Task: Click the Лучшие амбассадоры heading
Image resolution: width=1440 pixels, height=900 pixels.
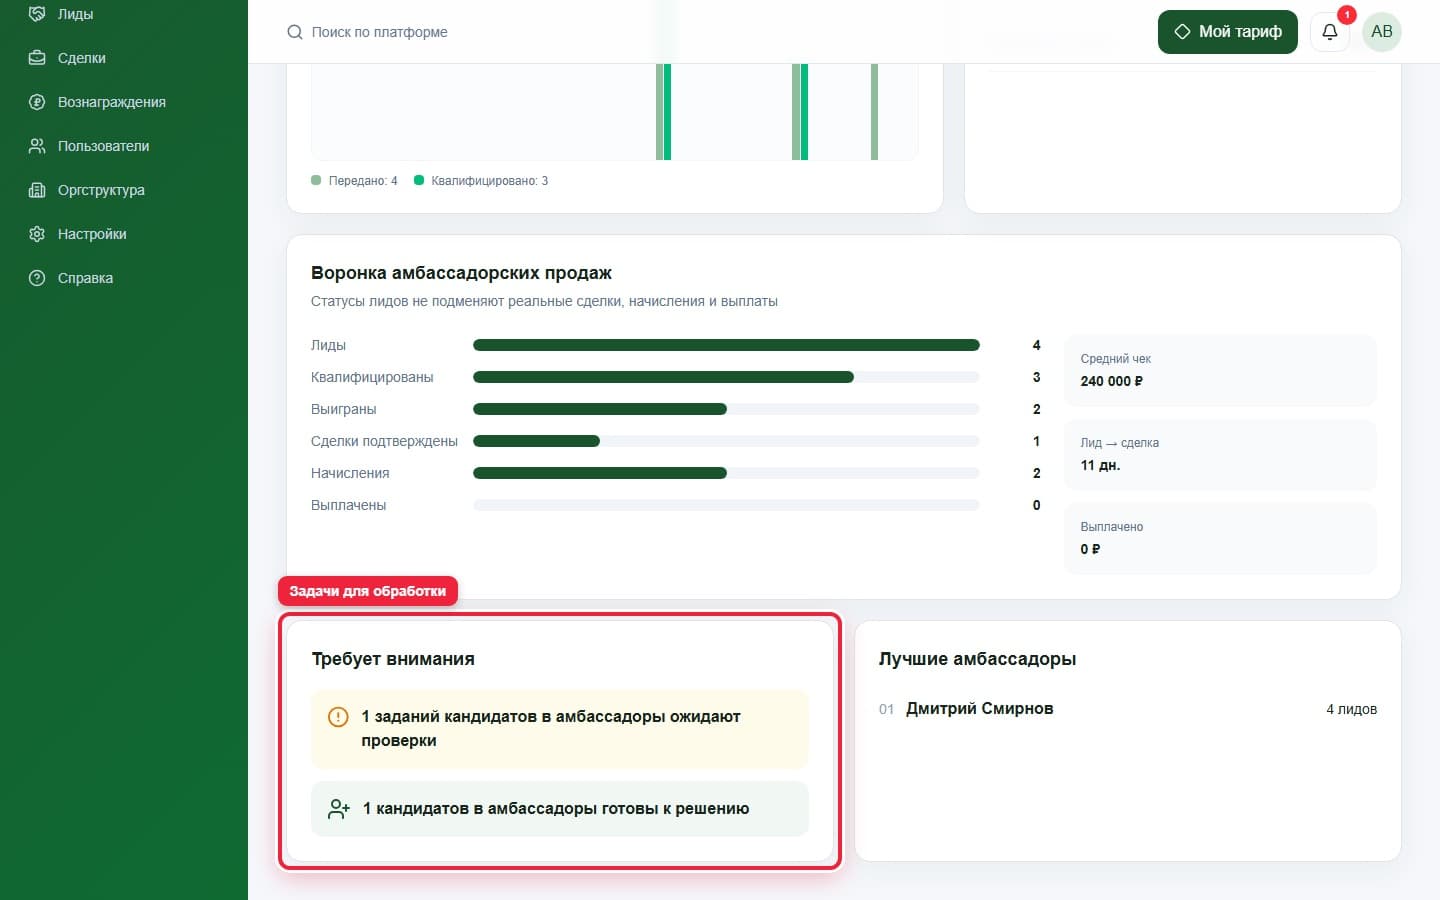Action: [977, 659]
